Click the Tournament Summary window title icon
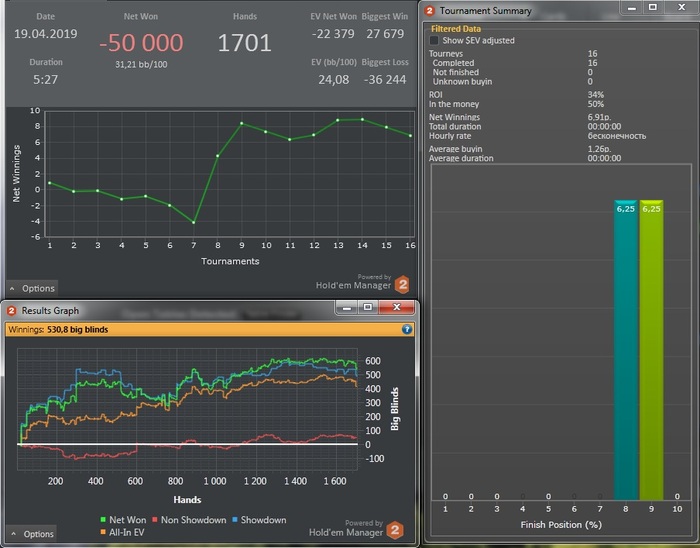The height and width of the screenshot is (548, 700). click(x=429, y=11)
